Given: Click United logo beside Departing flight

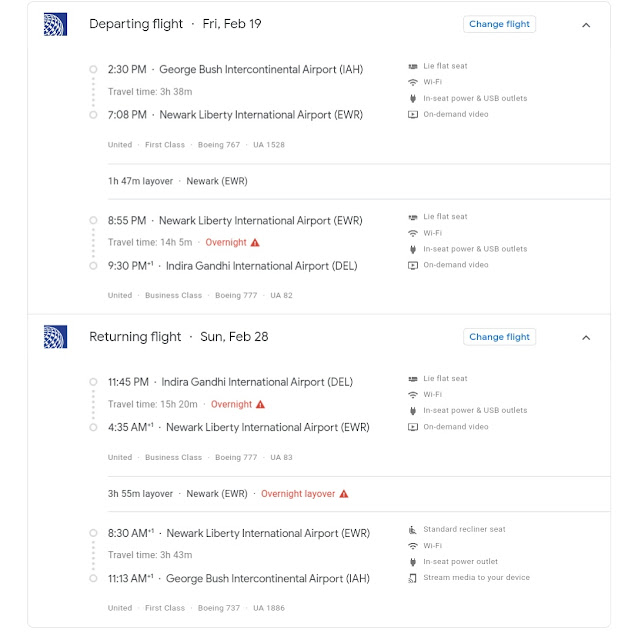Looking at the screenshot, I should point(55,24).
